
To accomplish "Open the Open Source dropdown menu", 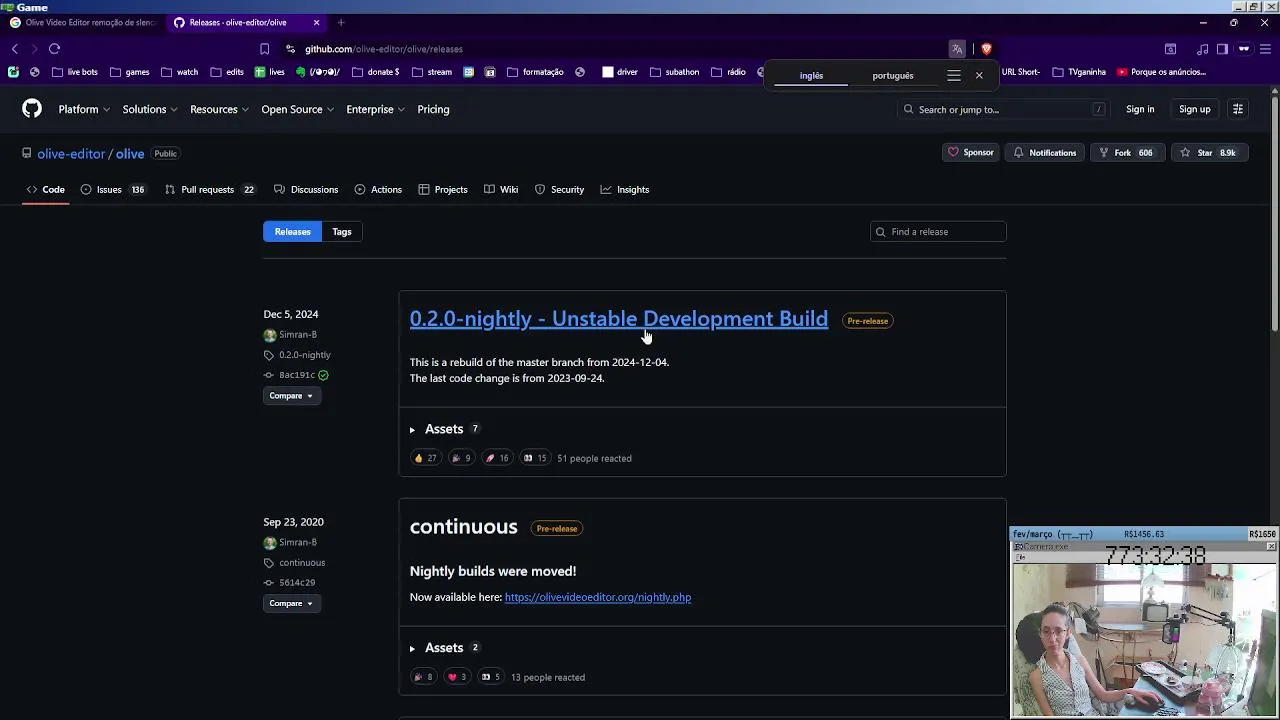I will [x=297, y=109].
